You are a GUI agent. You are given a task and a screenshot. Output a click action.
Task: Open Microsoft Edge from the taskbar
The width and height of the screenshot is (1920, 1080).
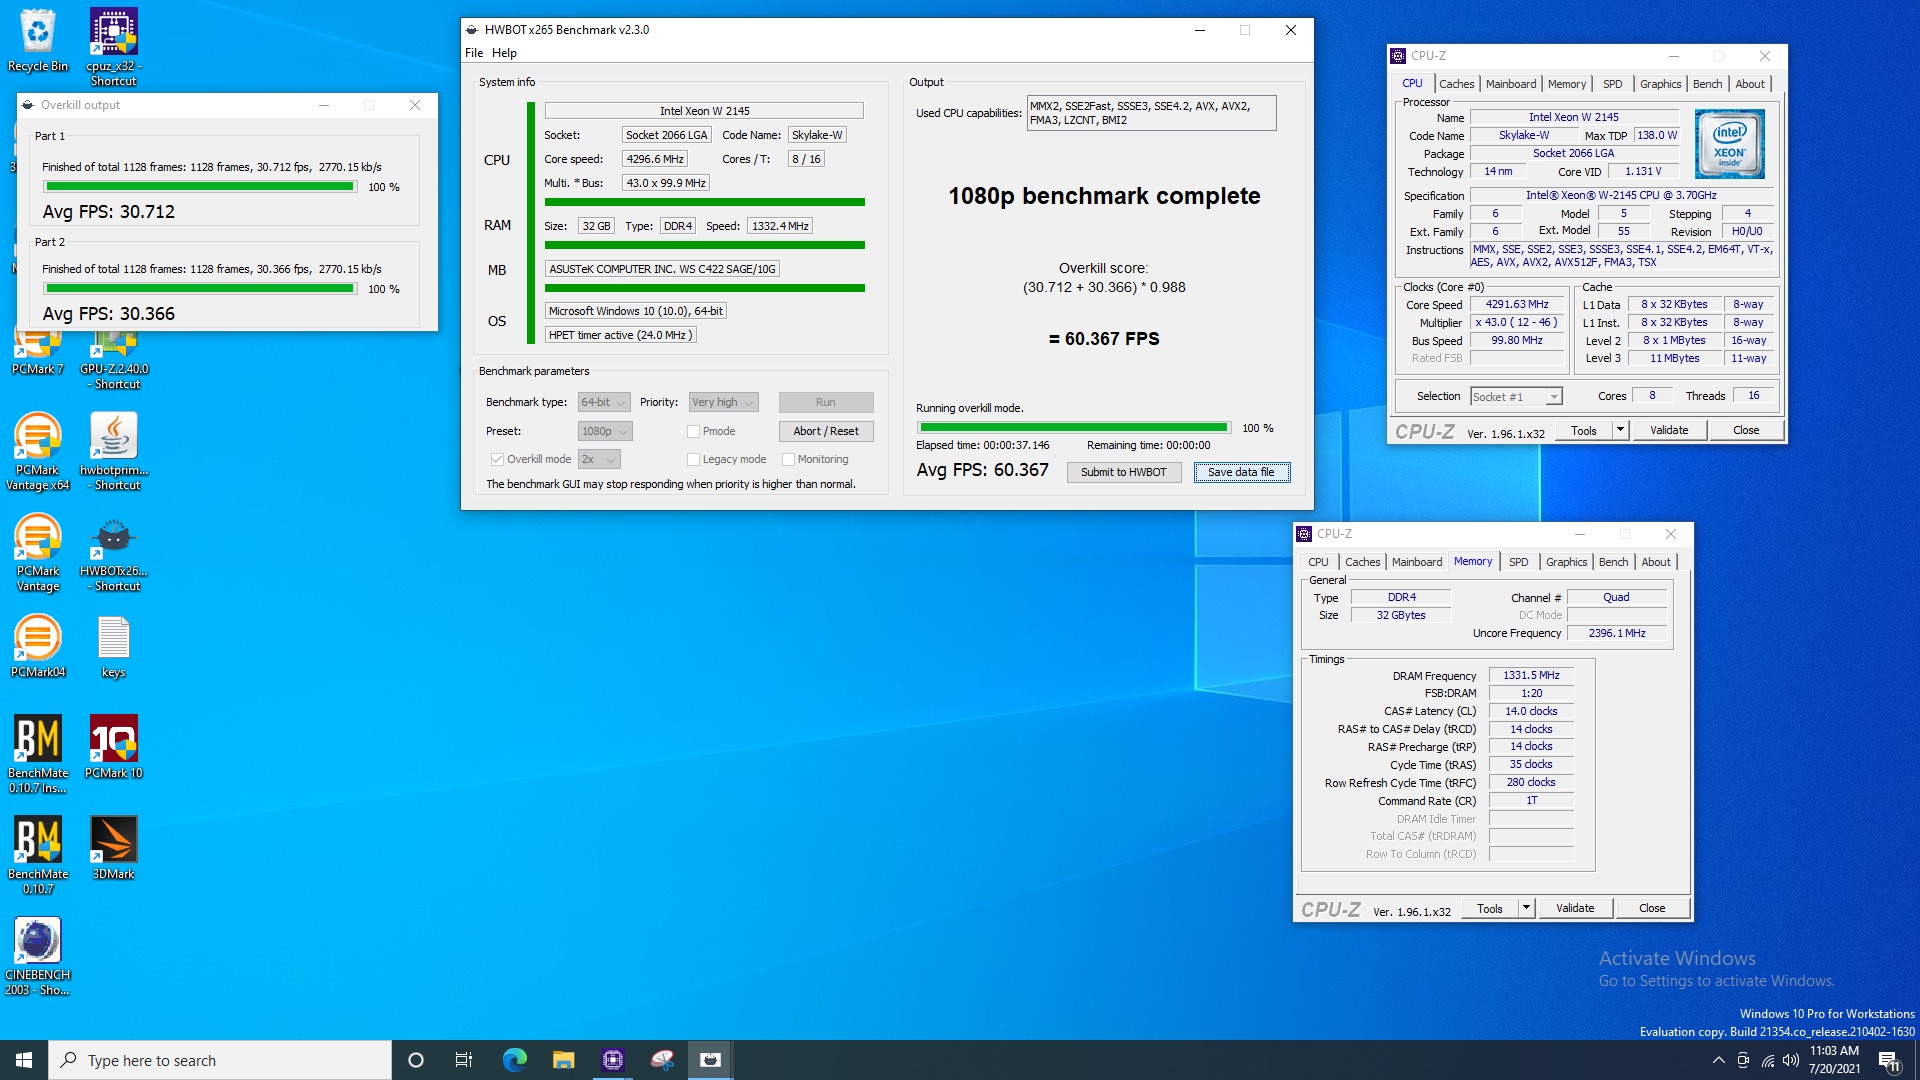click(x=514, y=1060)
